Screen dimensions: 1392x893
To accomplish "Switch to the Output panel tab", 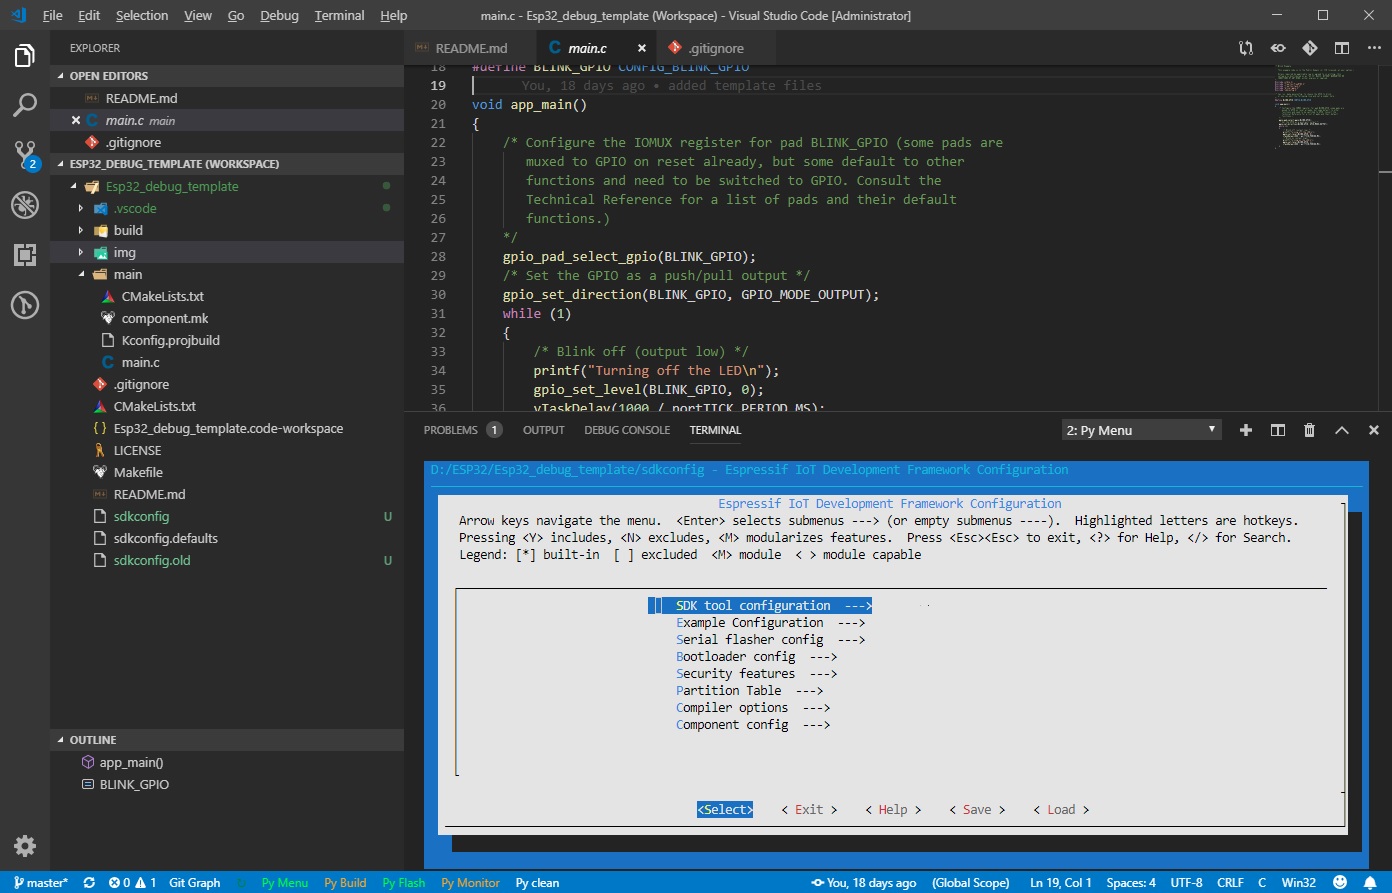I will [544, 430].
